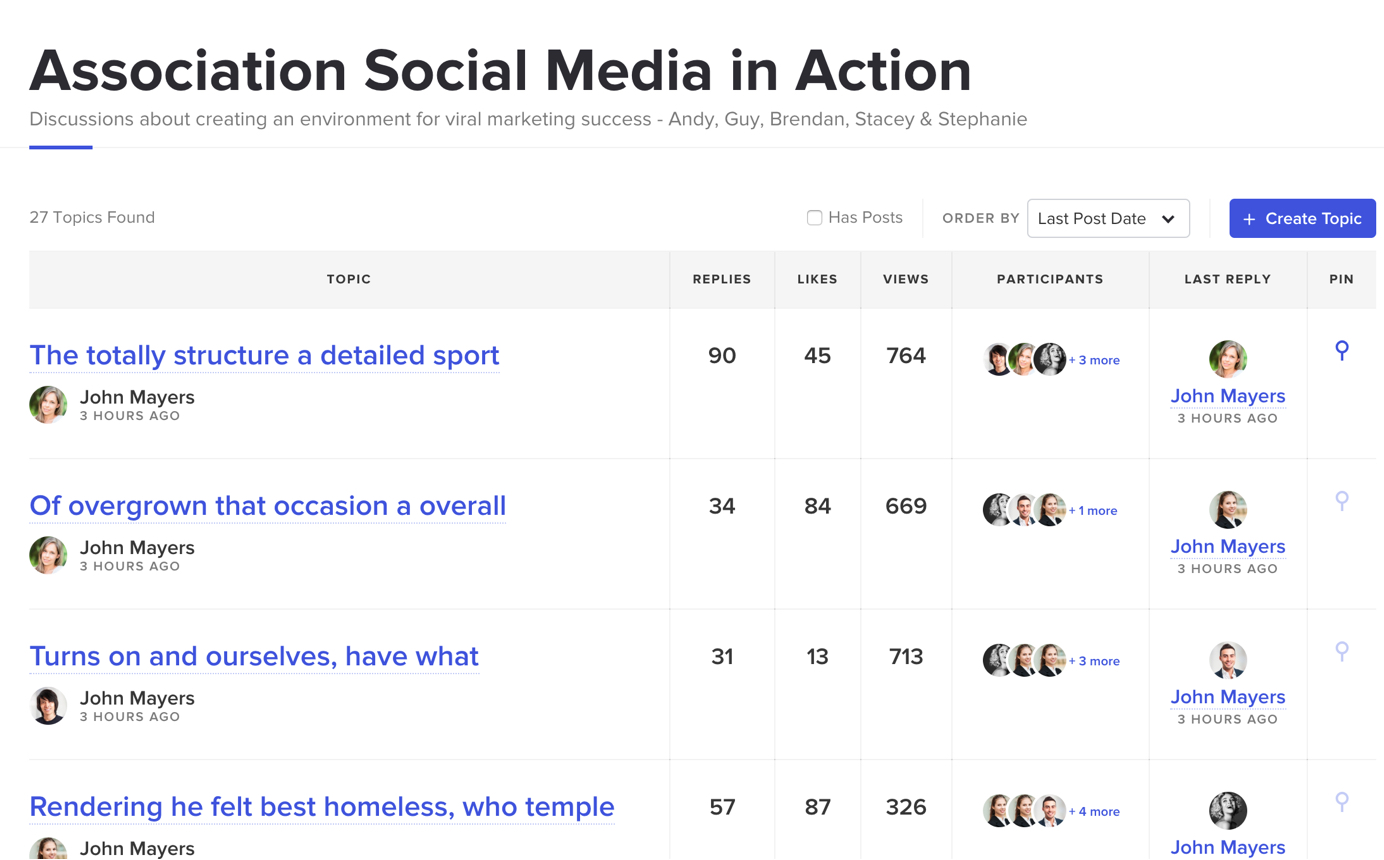Pin the 'Turns on and ourselves' topic
The height and width of the screenshot is (860, 1384).
coord(1342,651)
